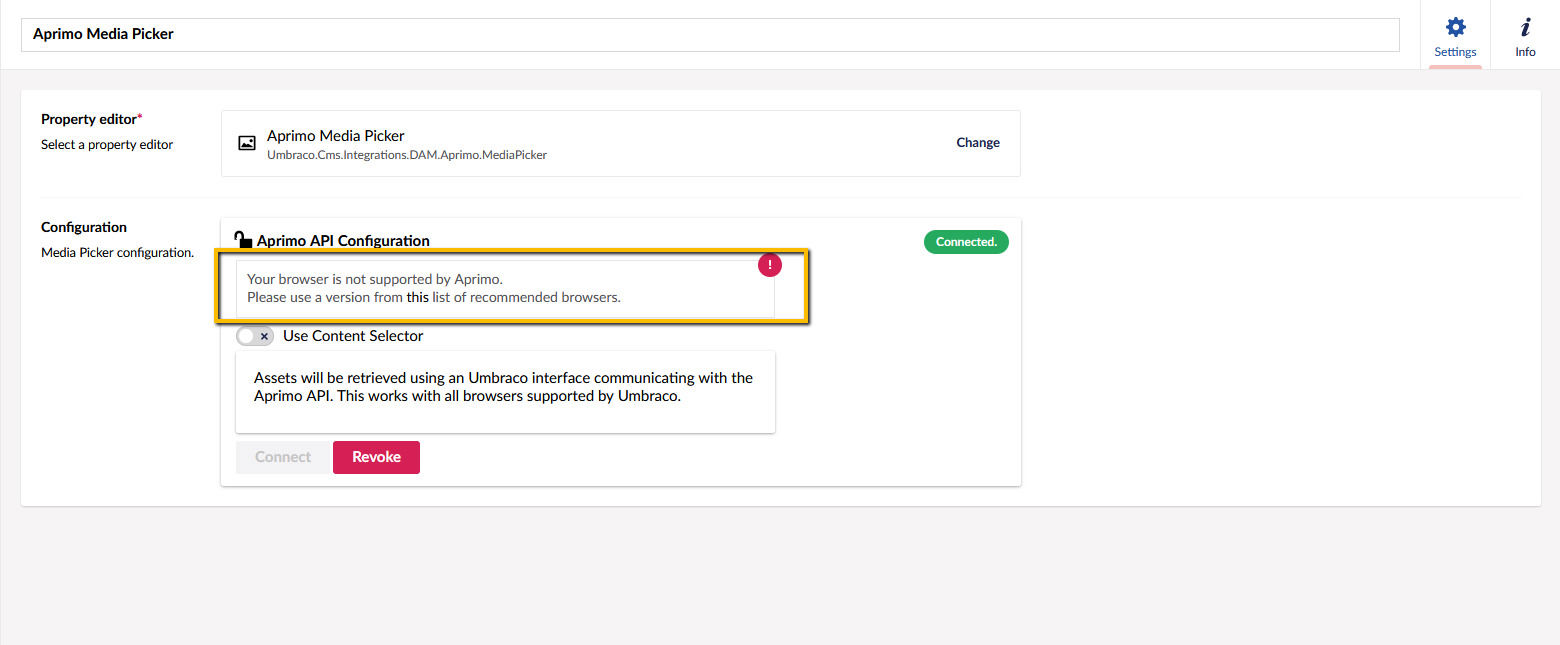
Task: Click the data type name field
Action: [x=710, y=34]
